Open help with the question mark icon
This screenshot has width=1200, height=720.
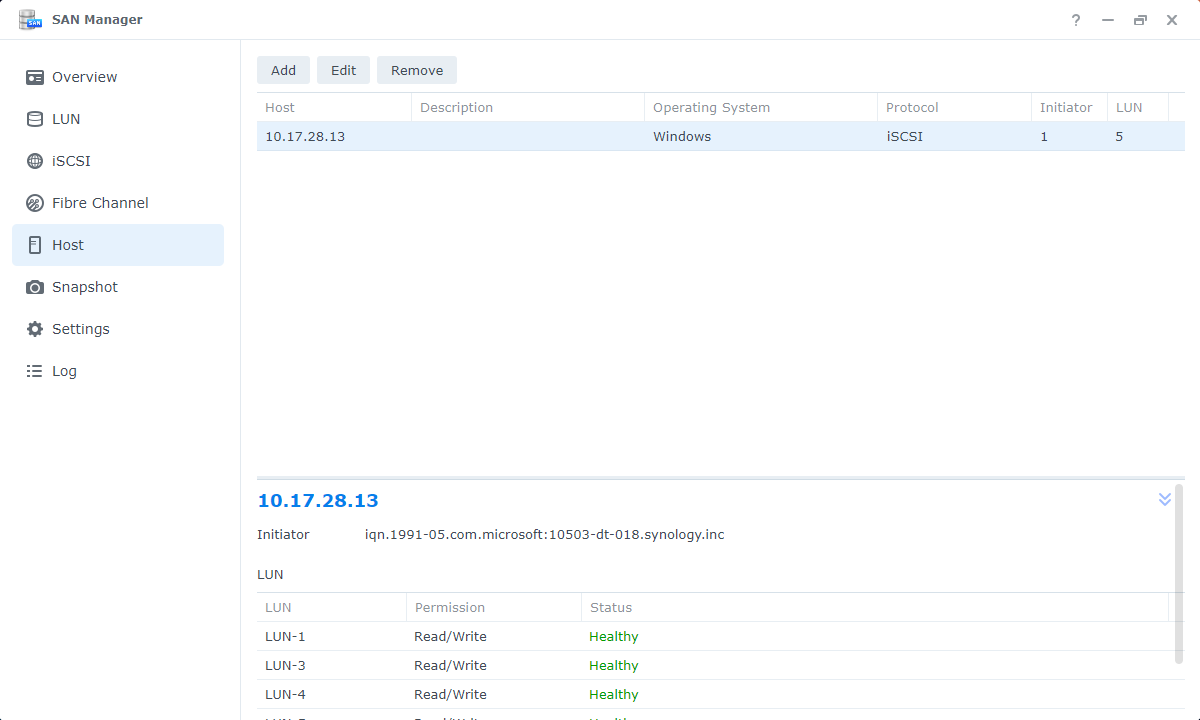[1076, 20]
